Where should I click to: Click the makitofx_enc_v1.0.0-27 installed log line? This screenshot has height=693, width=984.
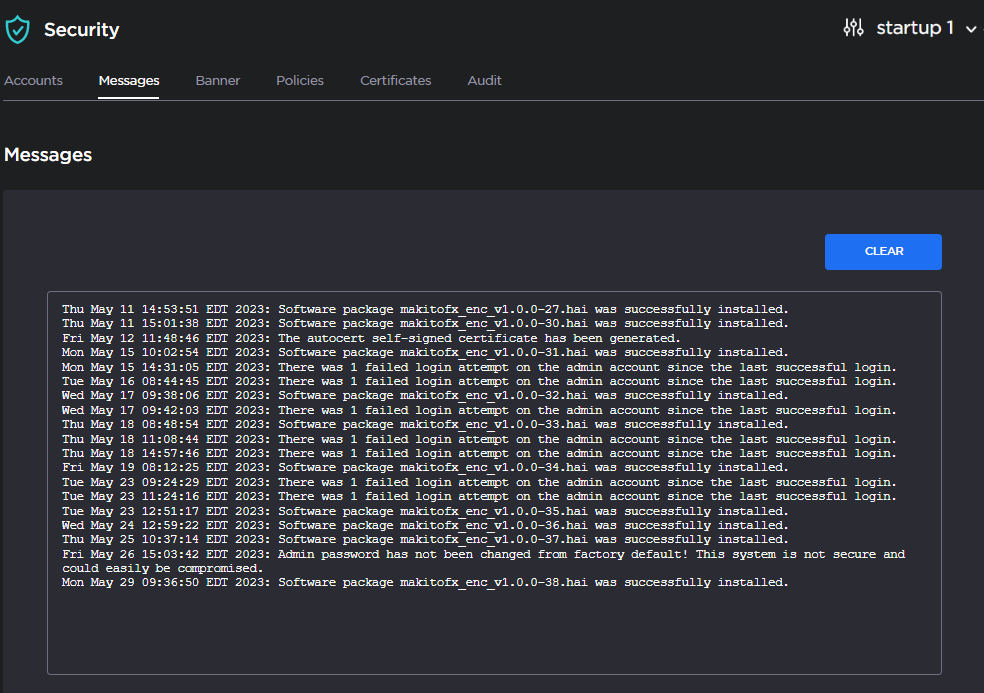coord(425,309)
